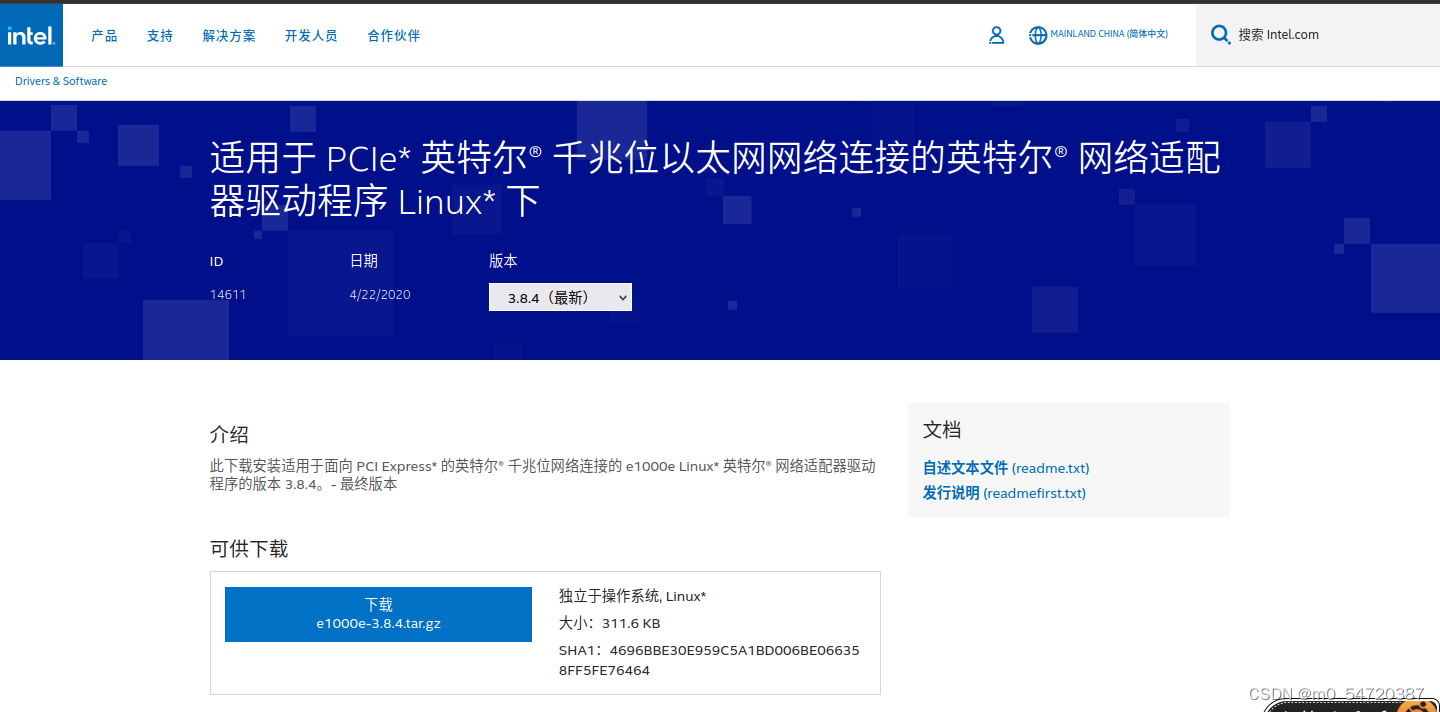Image resolution: width=1440 pixels, height=712 pixels.
Task: Click the SHA1 checksum text
Action: [x=709, y=660]
